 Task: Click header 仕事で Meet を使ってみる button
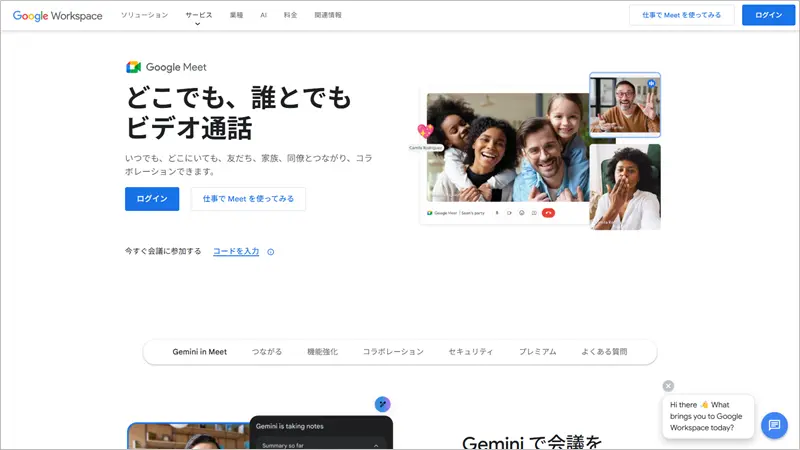[x=682, y=15]
